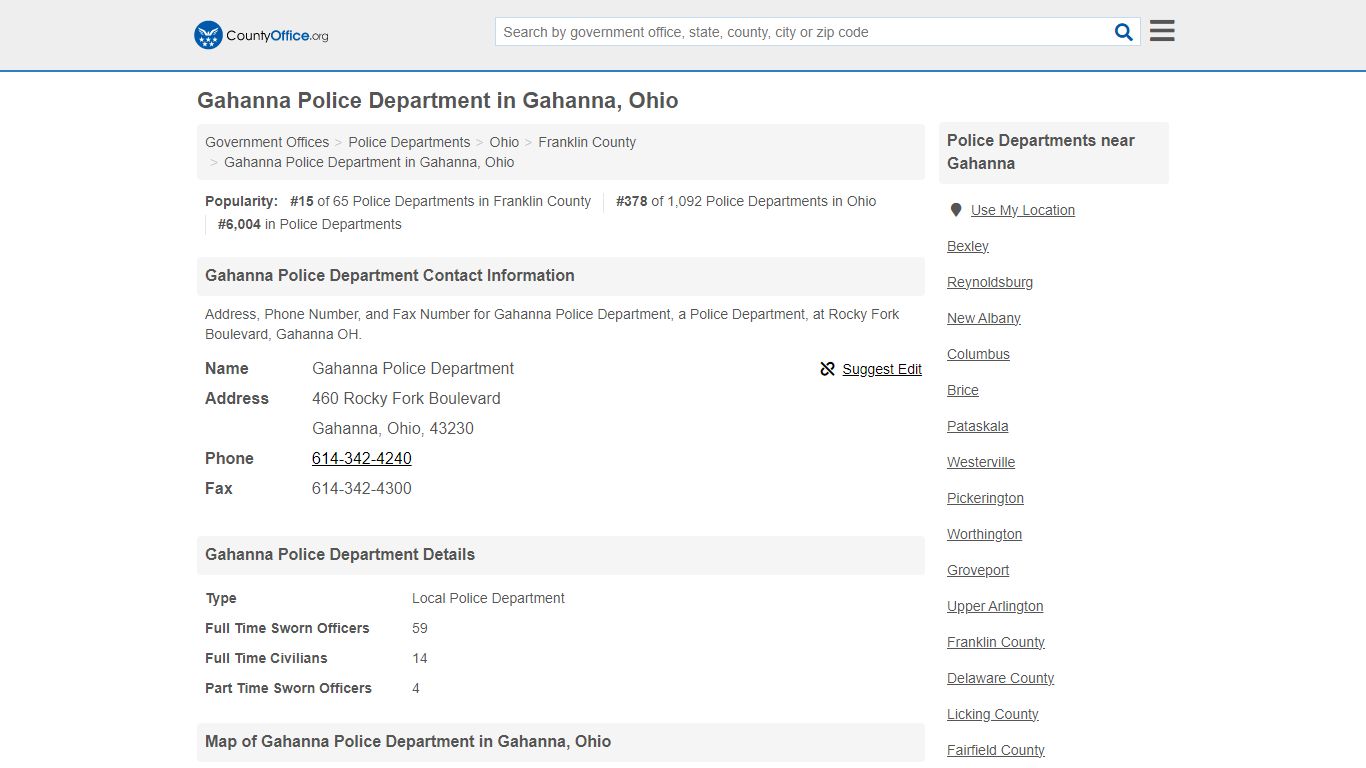Call phone number 614-342-4240
This screenshot has height=768, width=1366.
[362, 458]
